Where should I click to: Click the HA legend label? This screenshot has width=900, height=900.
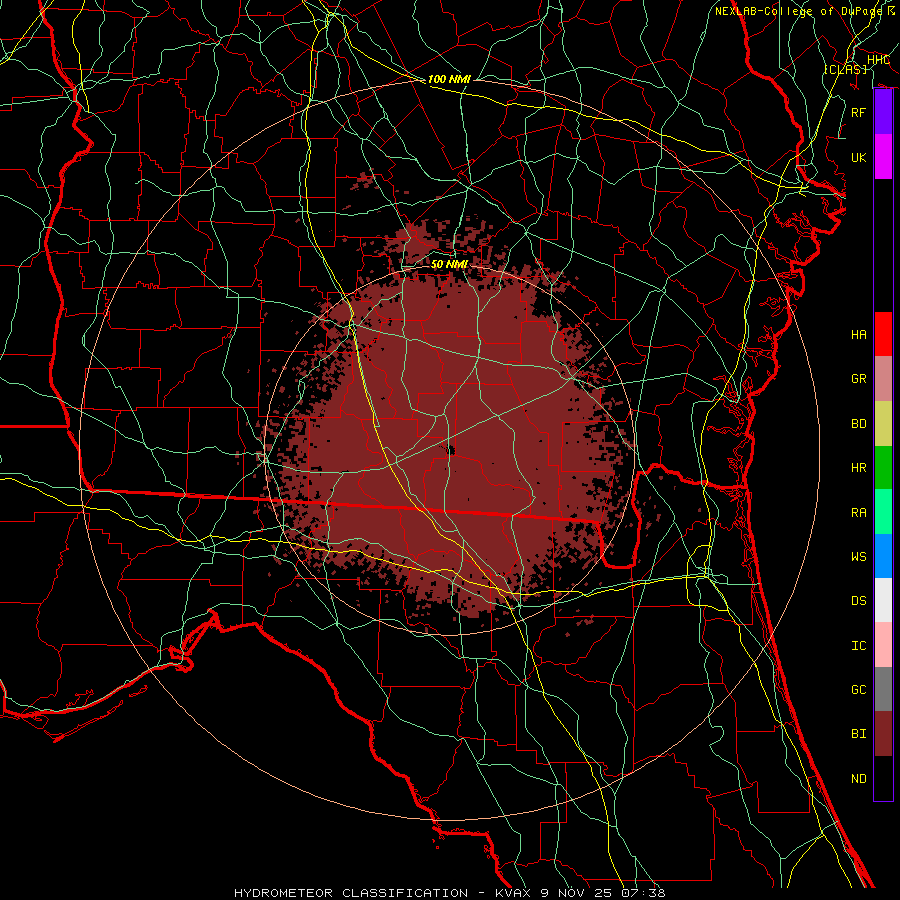pos(859,334)
